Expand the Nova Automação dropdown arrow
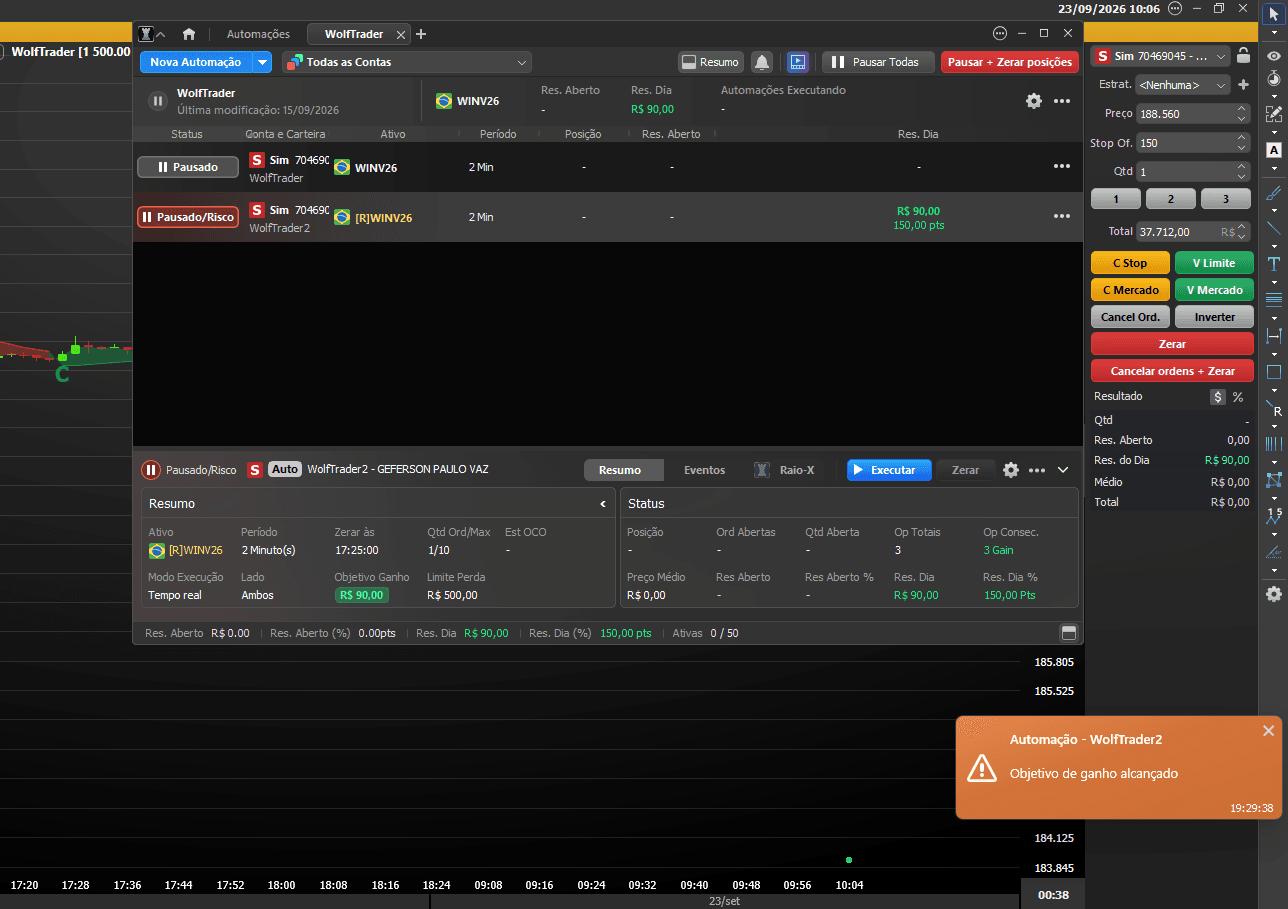This screenshot has height=909, width=1288. click(x=262, y=62)
